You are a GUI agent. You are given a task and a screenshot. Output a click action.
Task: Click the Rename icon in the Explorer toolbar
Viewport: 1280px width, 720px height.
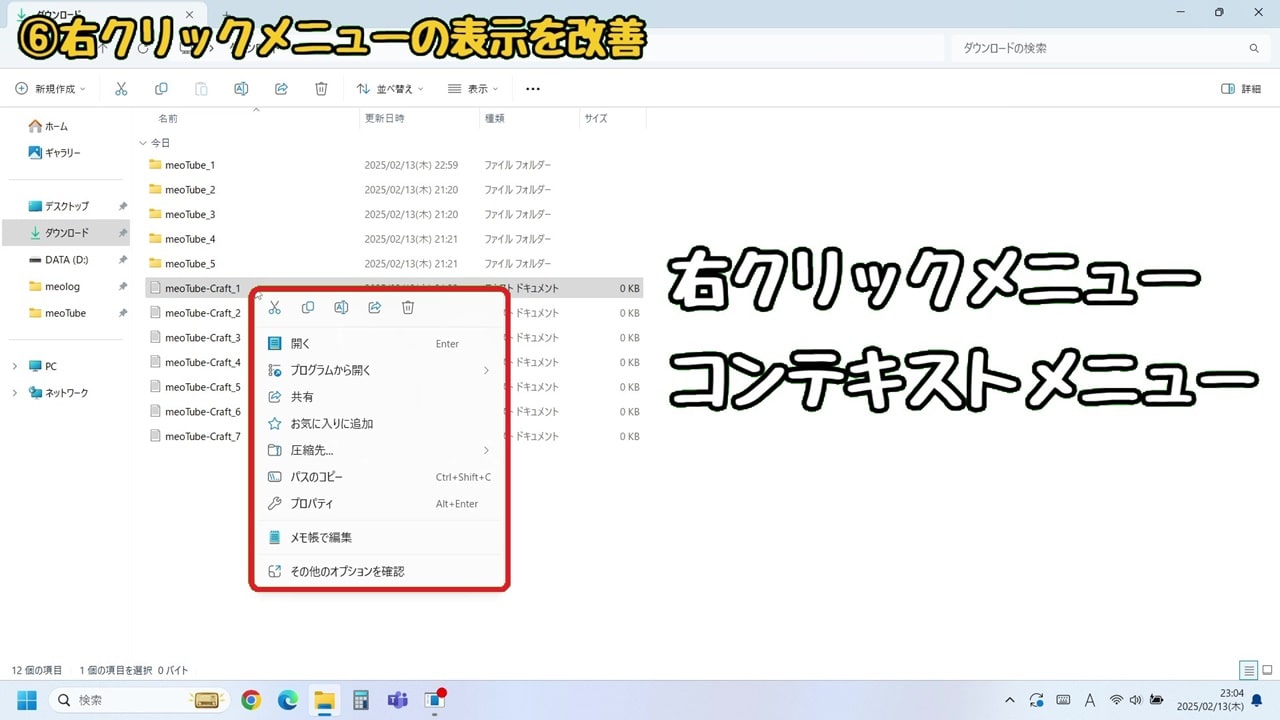tap(241, 89)
